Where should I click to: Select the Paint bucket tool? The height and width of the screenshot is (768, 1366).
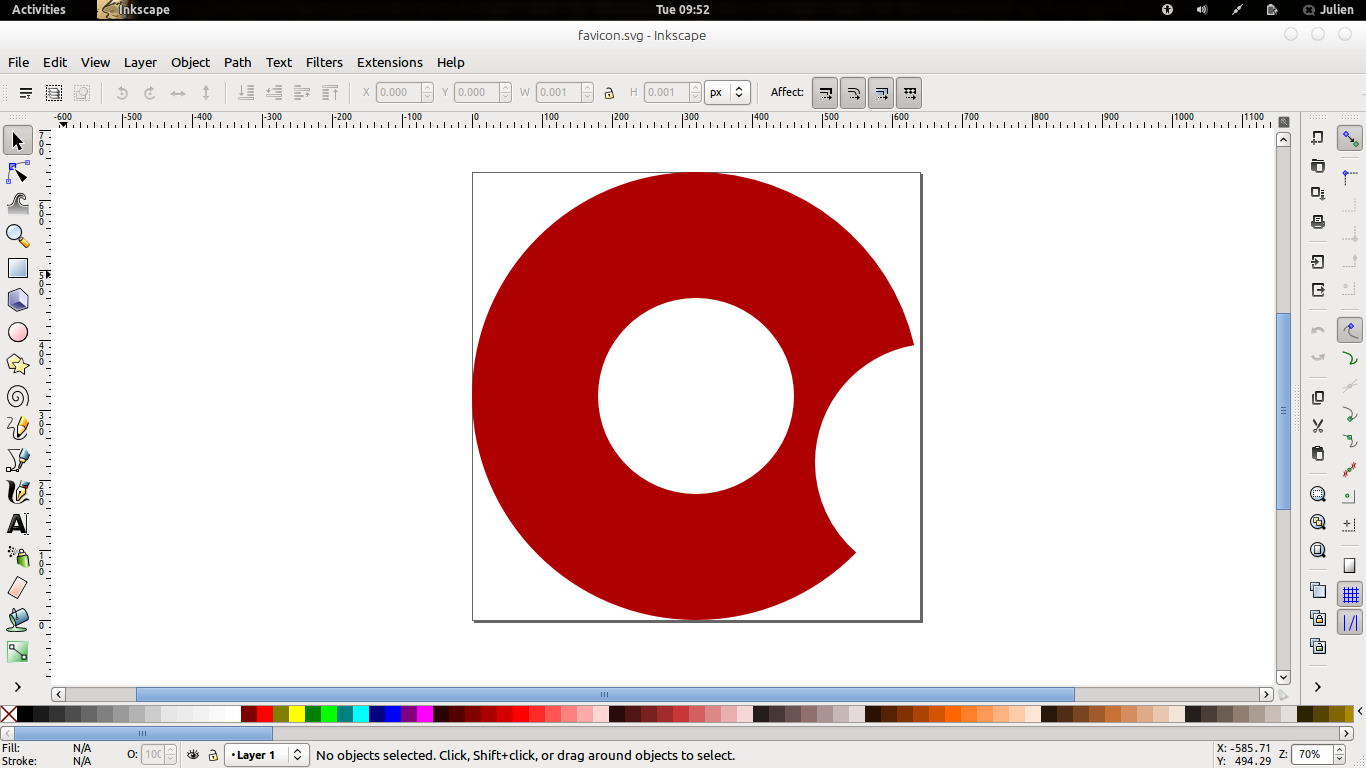pyautogui.click(x=17, y=620)
